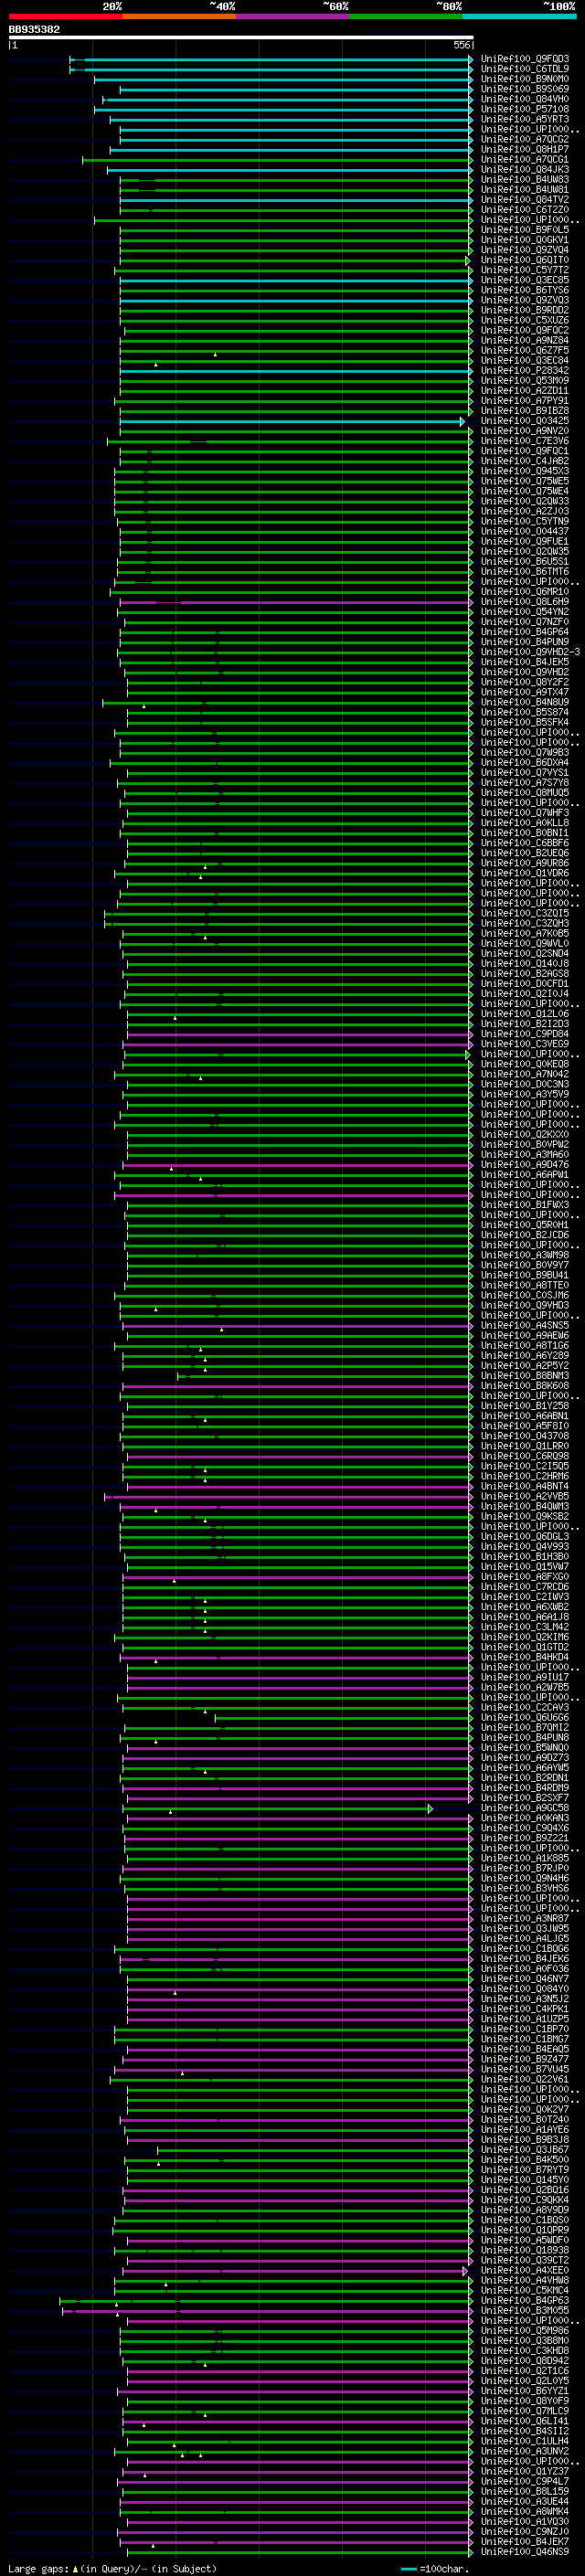The width and height of the screenshot is (585, 2576).
Task: Click the UniRef100_B4JEK7 label
Action: [524, 2541]
